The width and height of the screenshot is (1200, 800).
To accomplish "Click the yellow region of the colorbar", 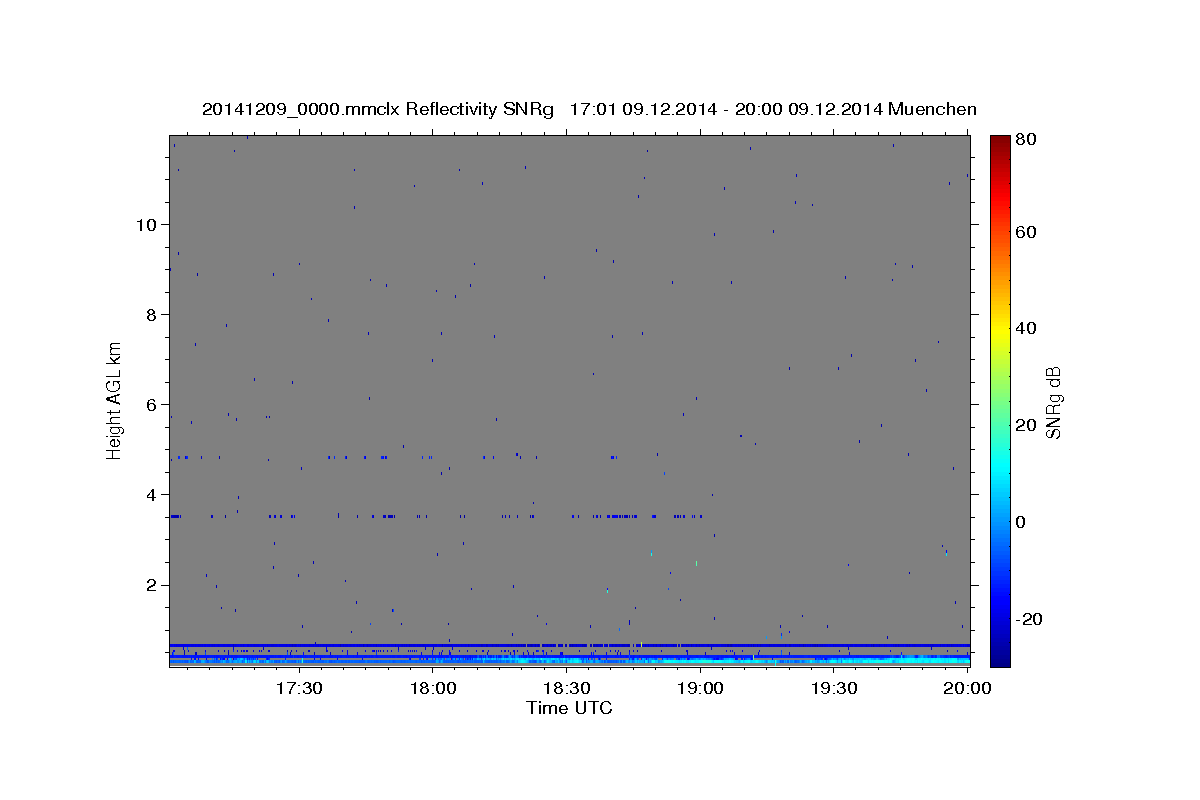I will tap(1000, 328).
